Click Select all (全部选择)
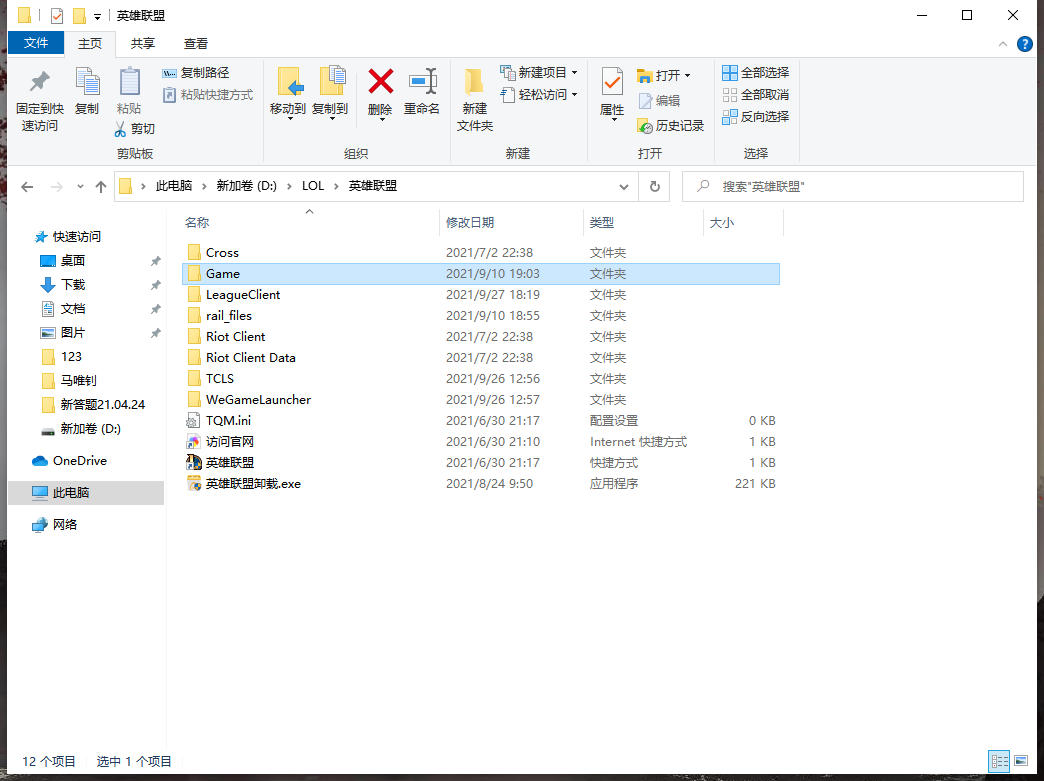This screenshot has width=1044, height=781. pos(756,73)
